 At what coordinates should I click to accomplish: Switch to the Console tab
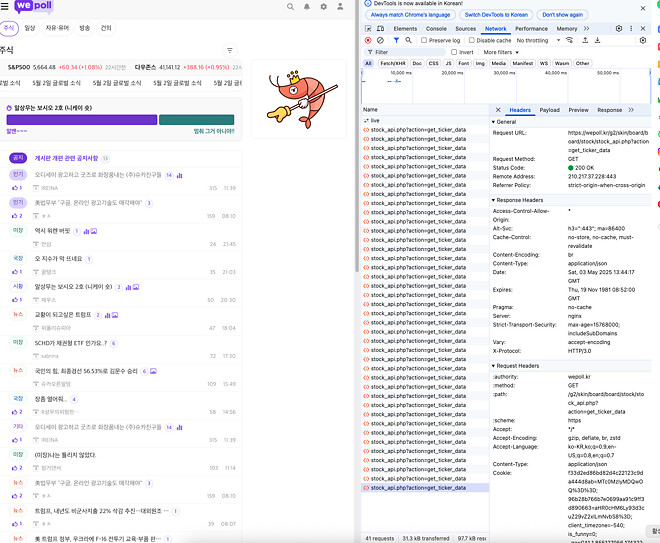coord(436,29)
